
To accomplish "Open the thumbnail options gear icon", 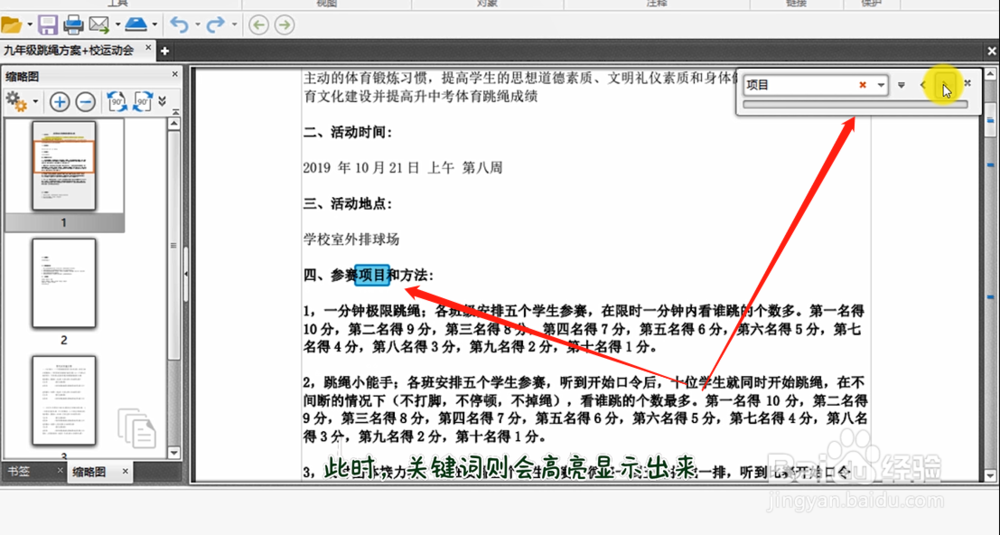I will (x=16, y=101).
